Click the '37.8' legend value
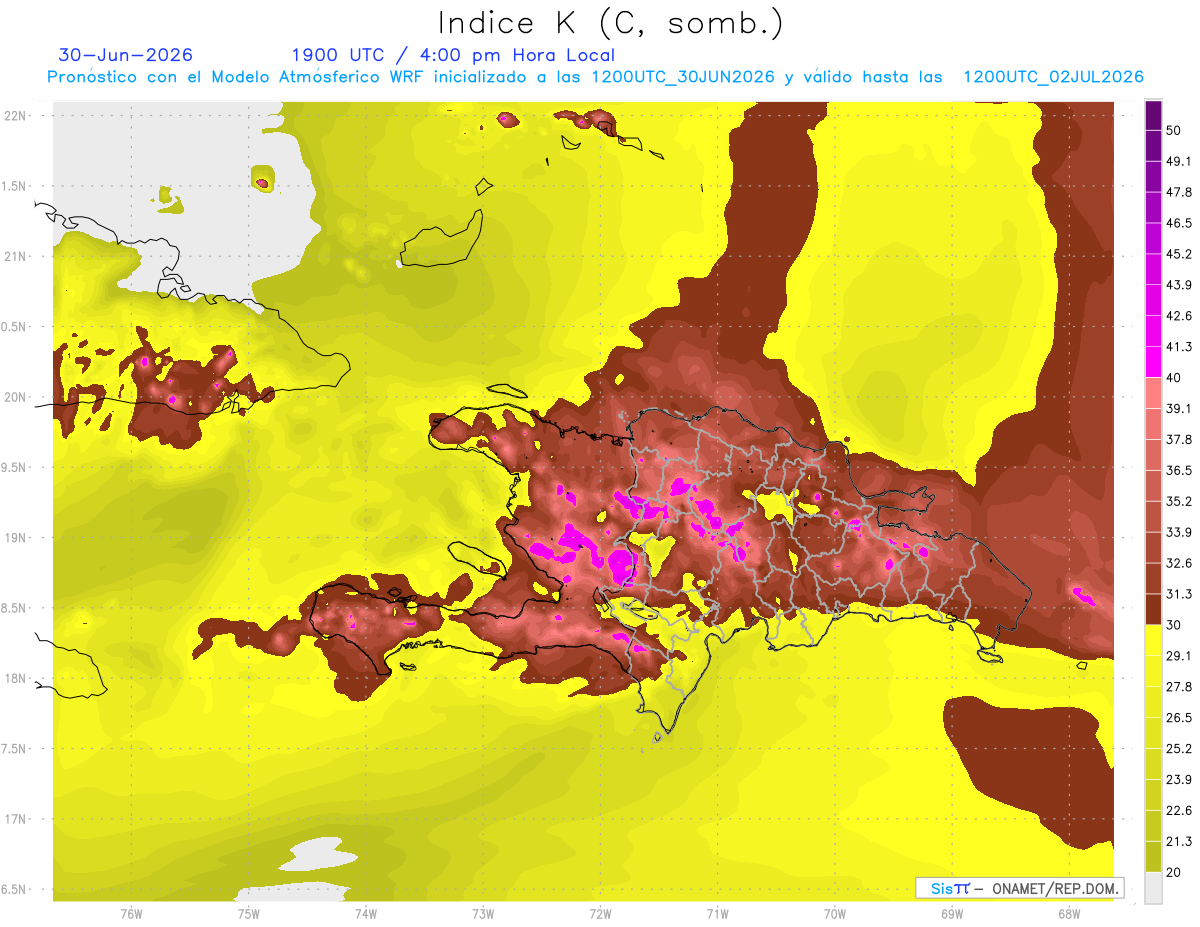The image size is (1200, 927). pos(1179,439)
